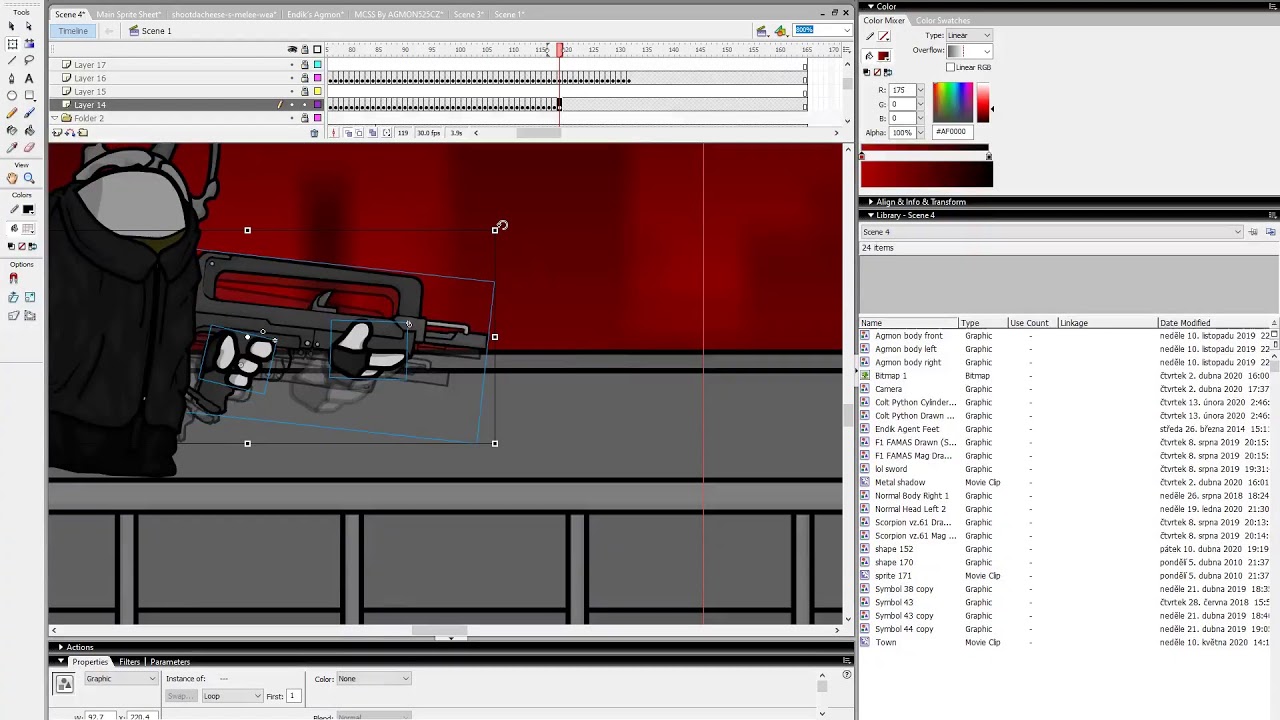The image size is (1280, 720).
Task: Toggle Onion Skin Outlines in timeline
Action: (359, 133)
